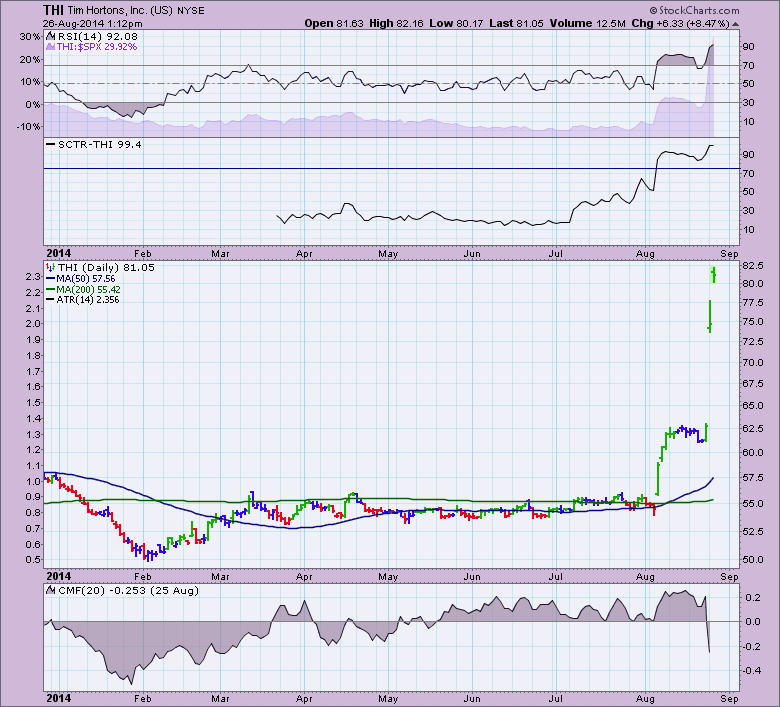Click the High 82.16 value
Image resolution: width=780 pixels, height=707 pixels.
pos(396,23)
